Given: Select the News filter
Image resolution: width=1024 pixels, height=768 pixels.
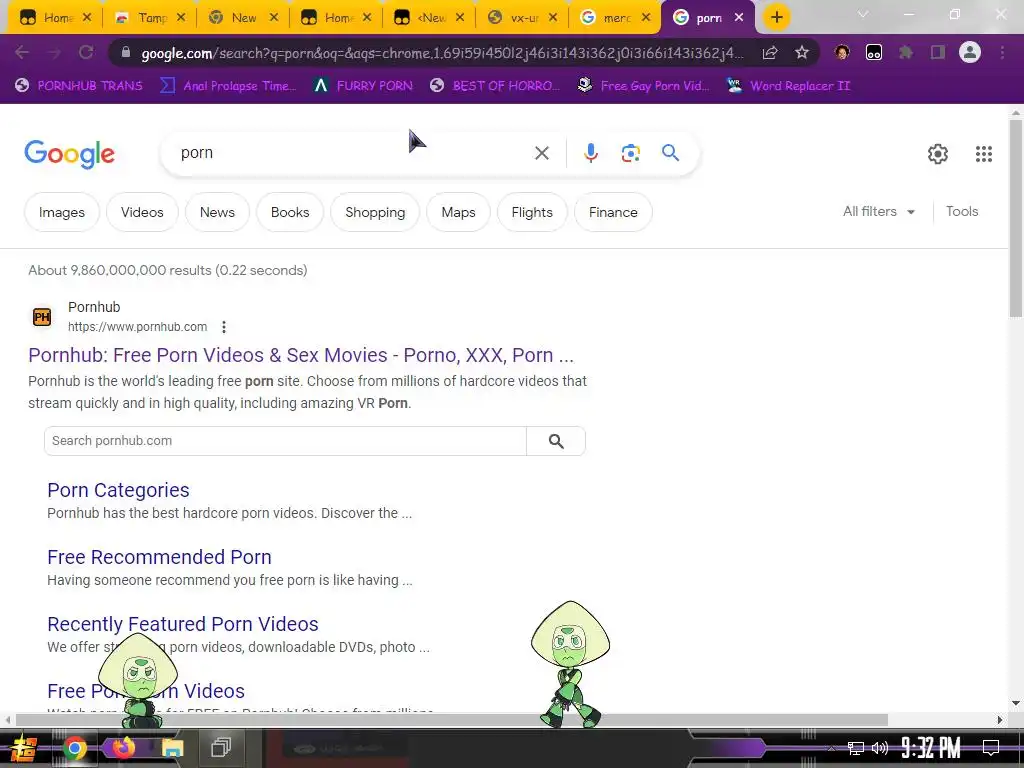Looking at the screenshot, I should coord(217,212).
